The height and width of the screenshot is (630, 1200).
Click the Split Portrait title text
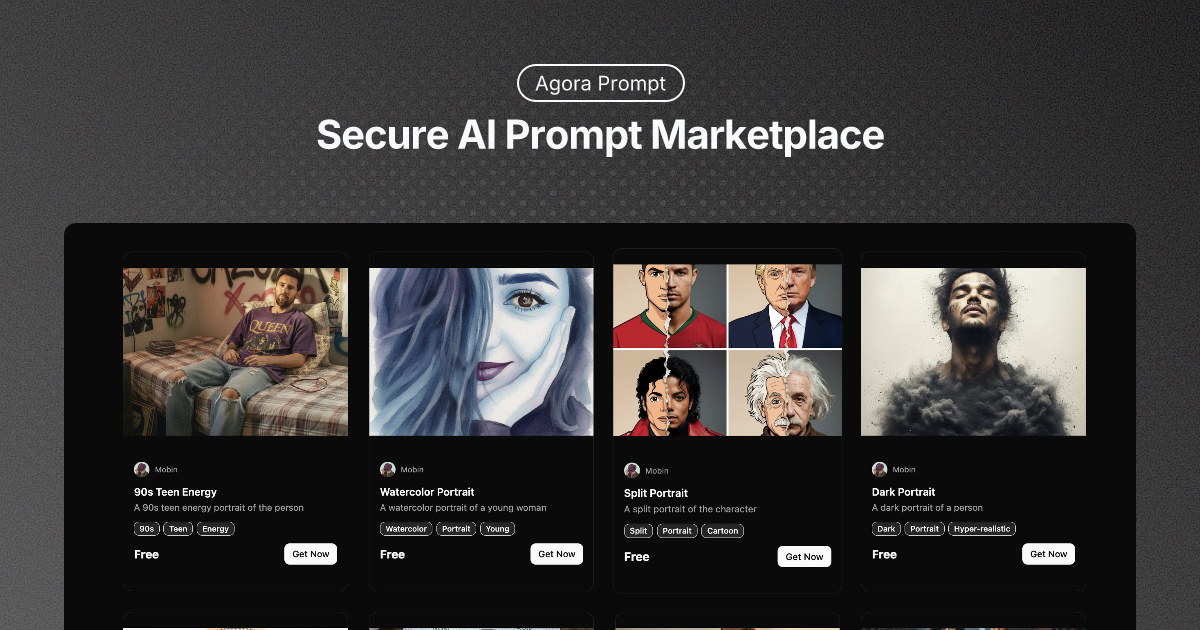[655, 492]
